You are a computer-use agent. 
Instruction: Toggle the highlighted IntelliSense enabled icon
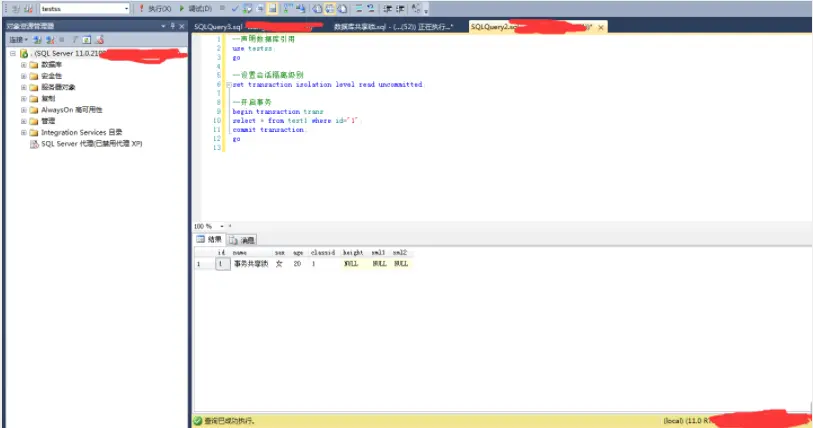(272, 9)
